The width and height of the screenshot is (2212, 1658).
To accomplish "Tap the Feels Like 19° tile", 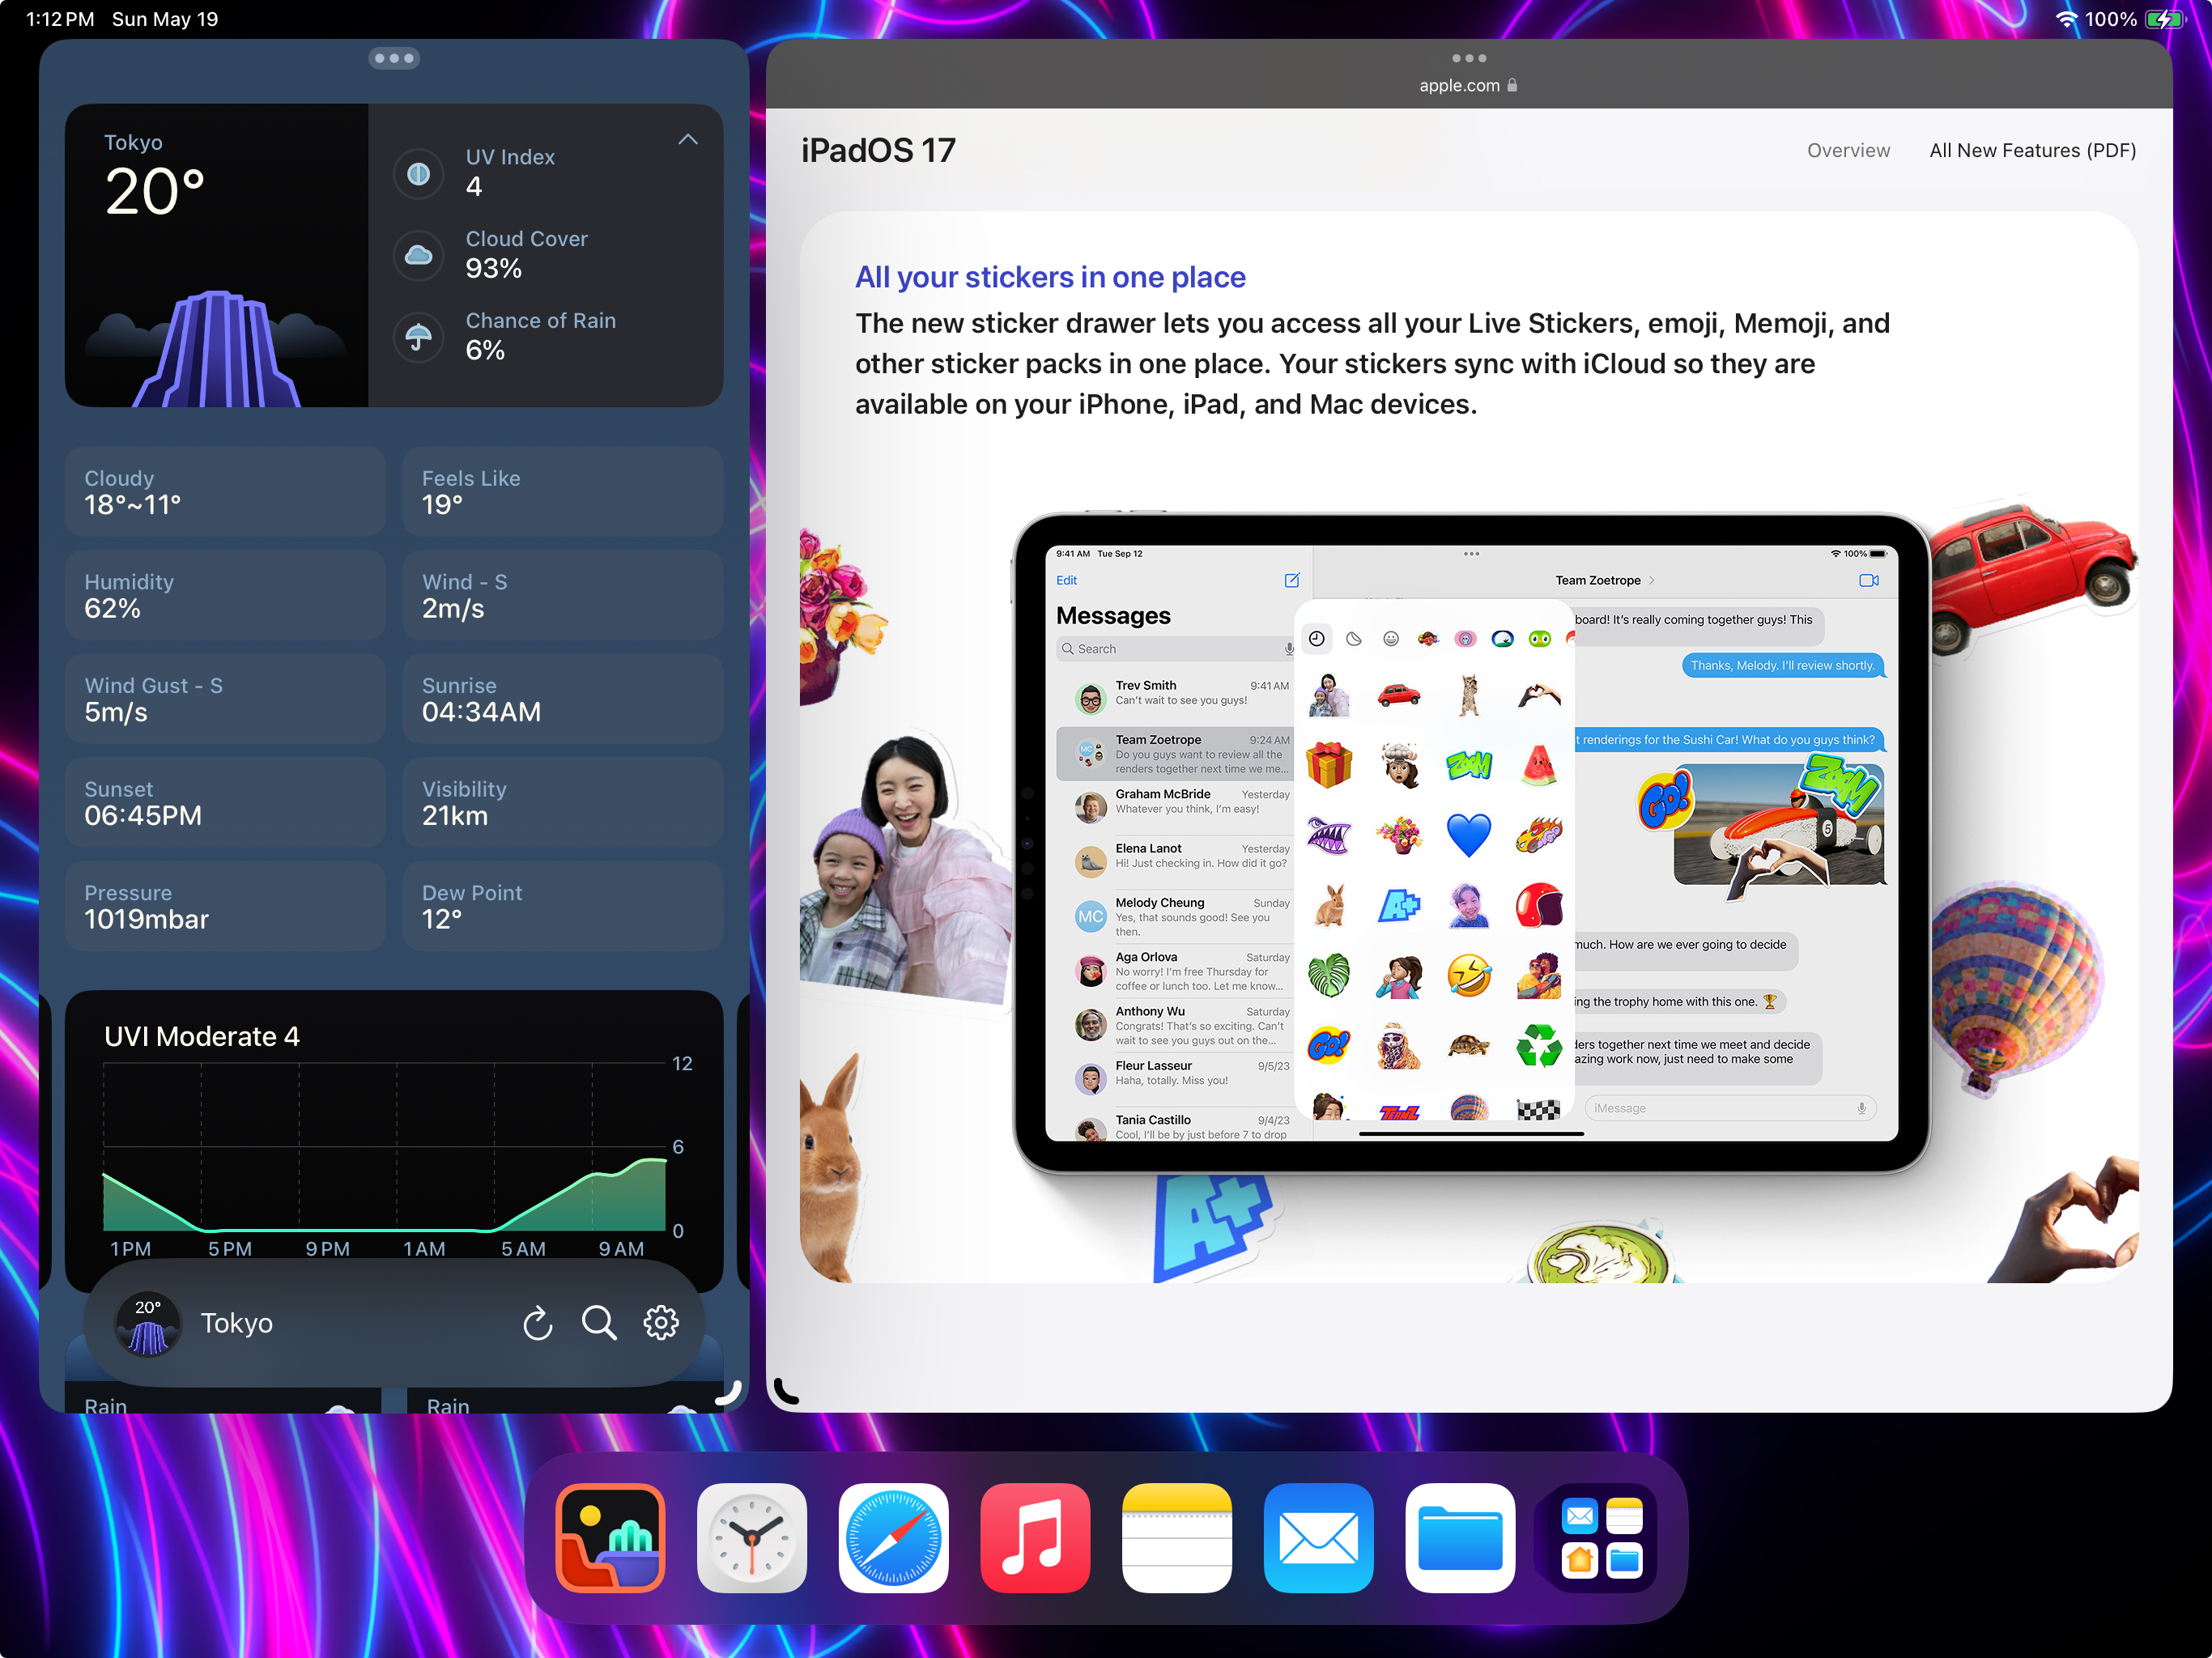I will coord(562,491).
